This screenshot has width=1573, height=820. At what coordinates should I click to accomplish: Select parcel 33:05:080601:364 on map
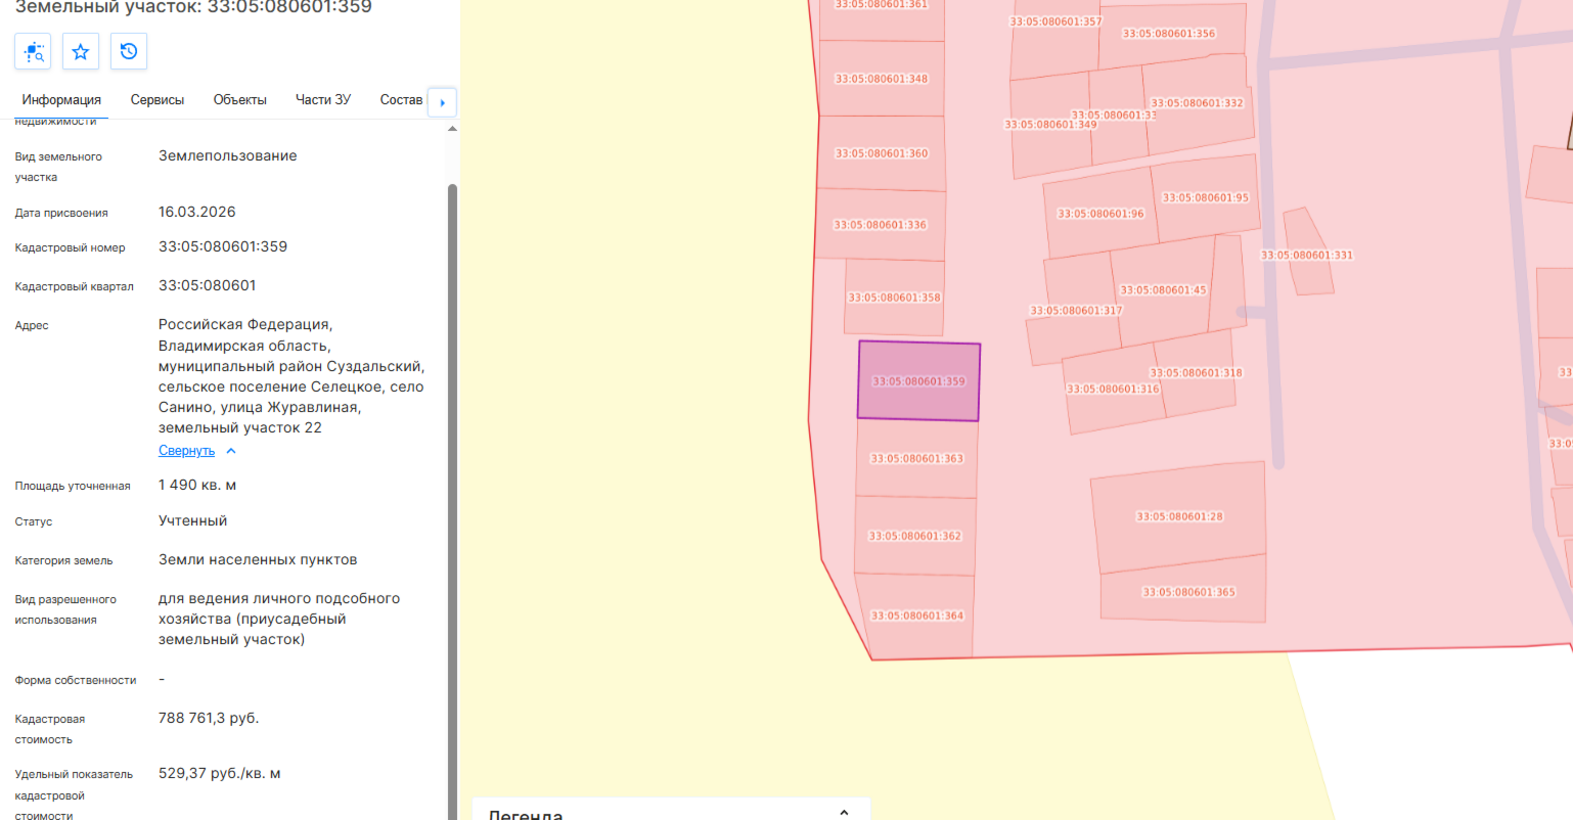coord(917,616)
